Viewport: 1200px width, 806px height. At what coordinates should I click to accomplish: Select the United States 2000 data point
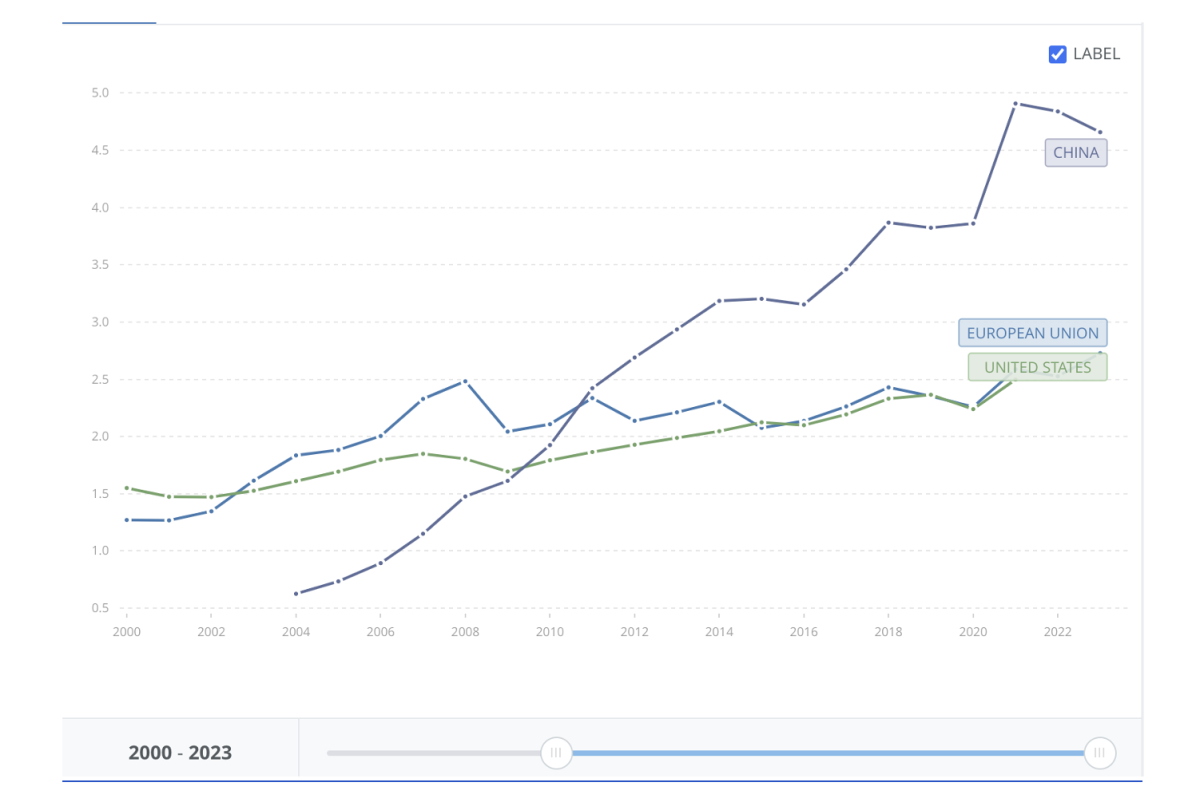tap(127, 488)
